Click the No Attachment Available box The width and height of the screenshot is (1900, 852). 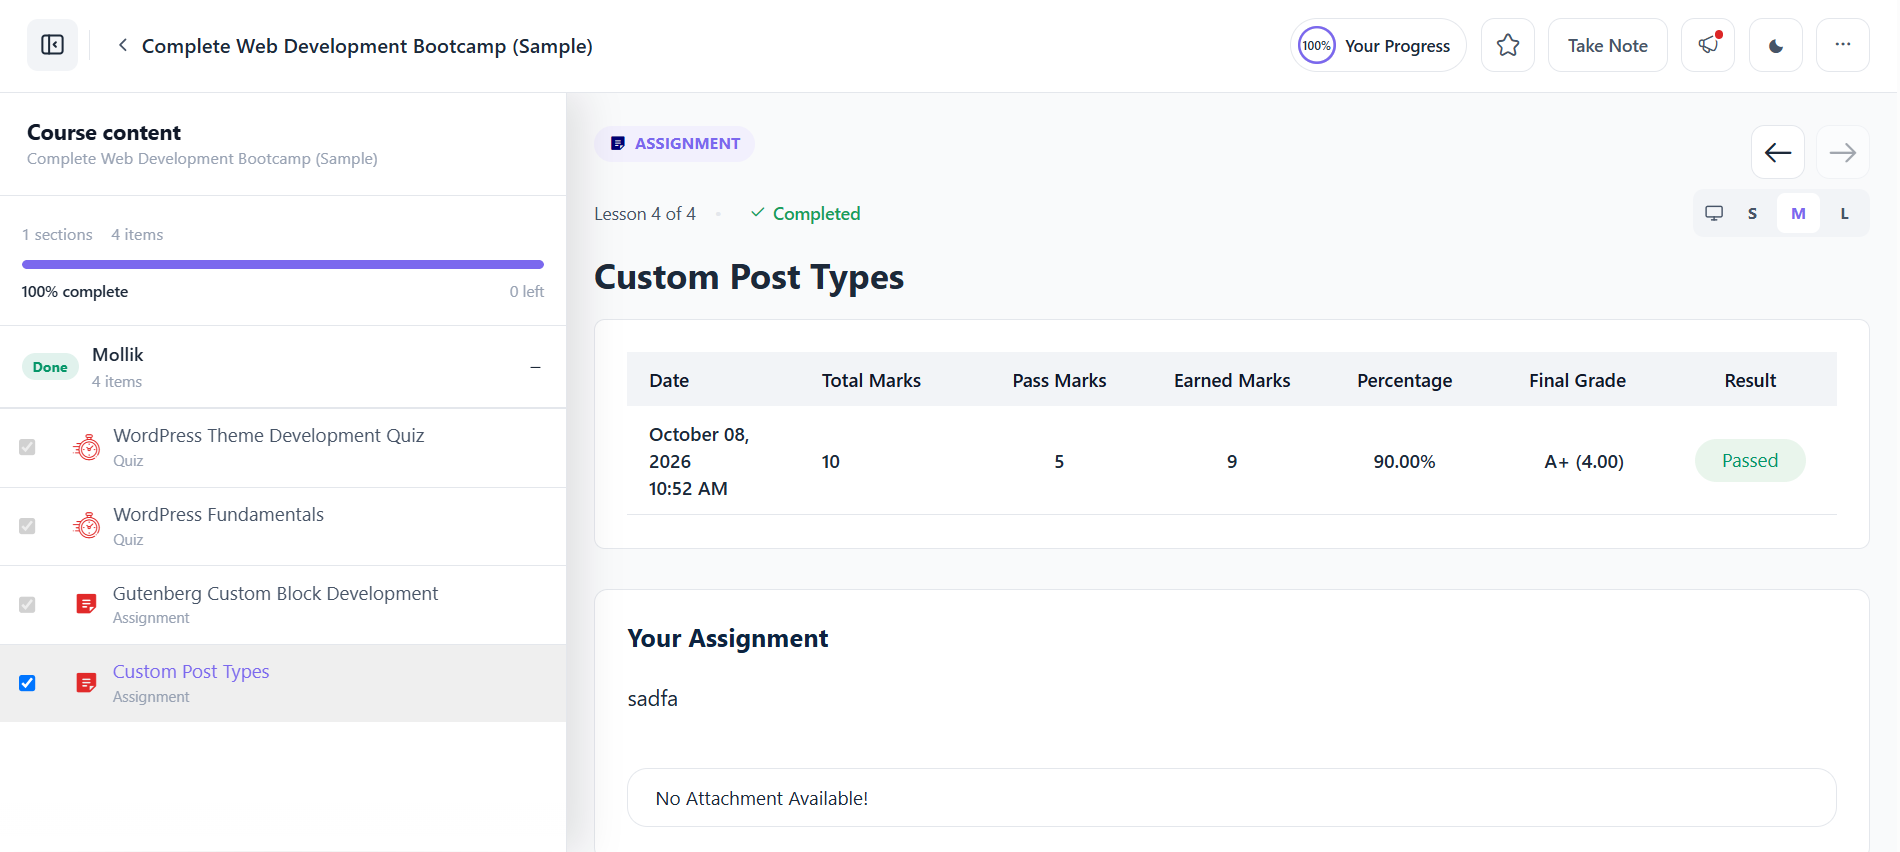pyautogui.click(x=1232, y=798)
